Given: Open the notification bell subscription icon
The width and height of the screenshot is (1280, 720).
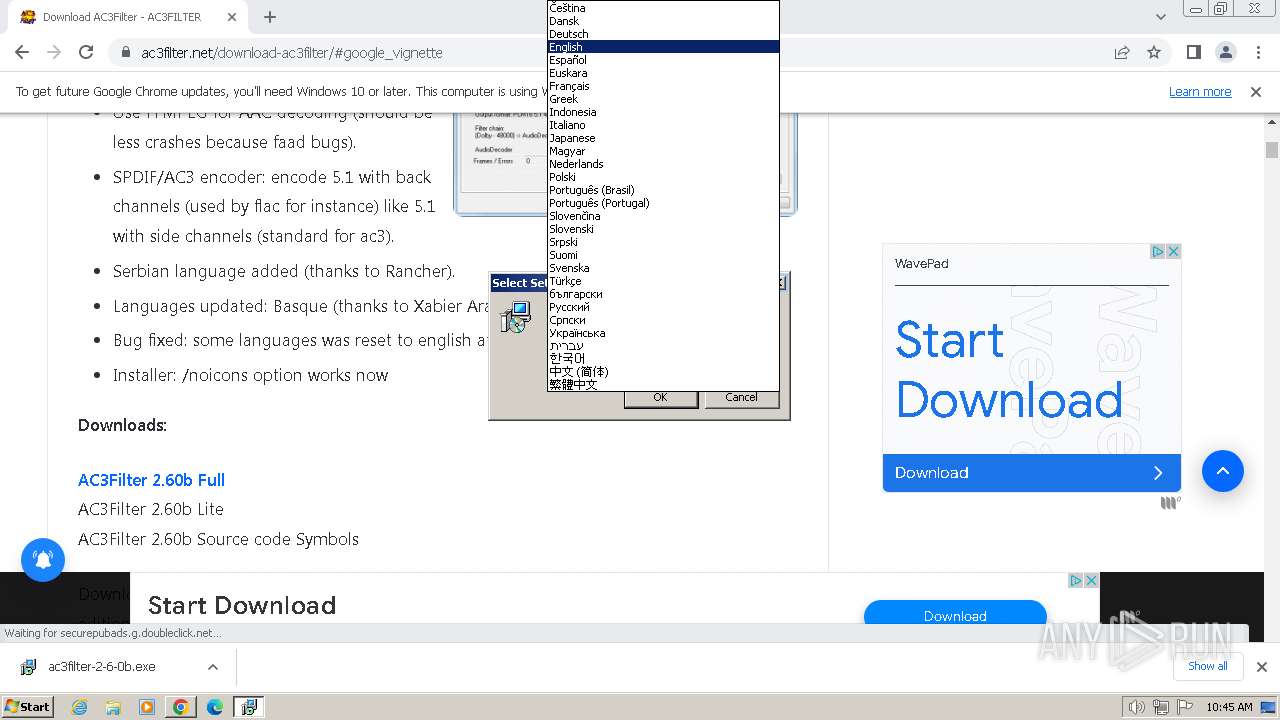Looking at the screenshot, I should (43, 560).
